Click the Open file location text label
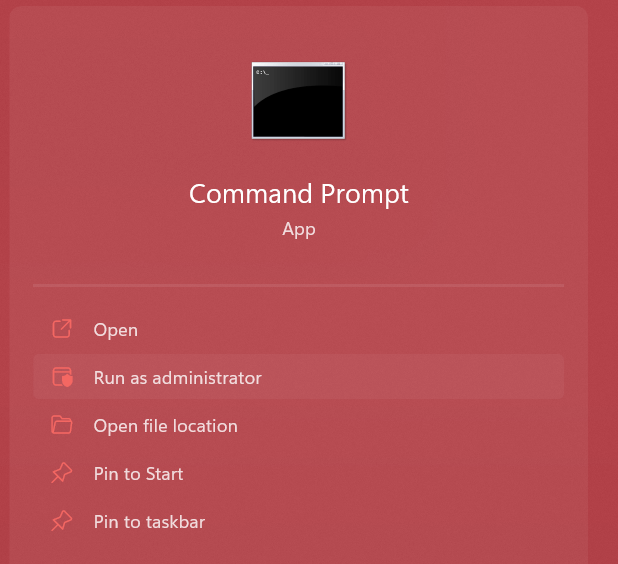The image size is (618, 564). click(x=166, y=426)
